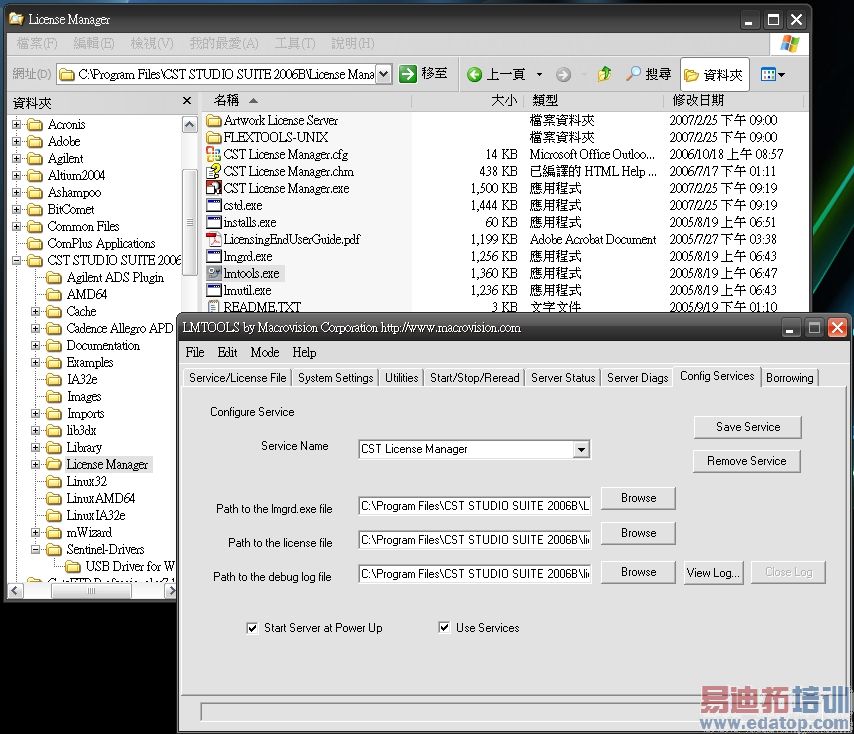
Task: Select the README.TXT file icon
Action: pos(214,307)
